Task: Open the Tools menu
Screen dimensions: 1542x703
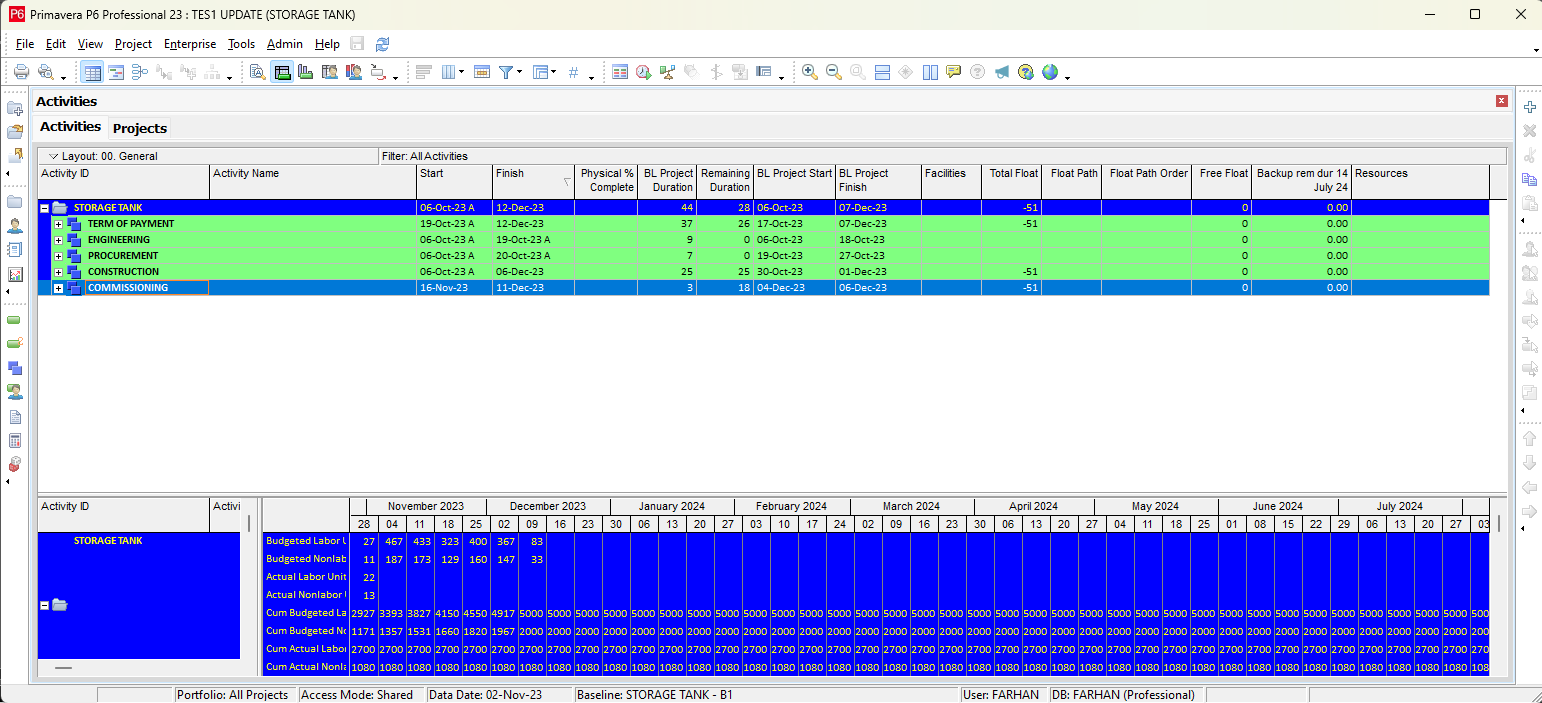Action: [241, 44]
